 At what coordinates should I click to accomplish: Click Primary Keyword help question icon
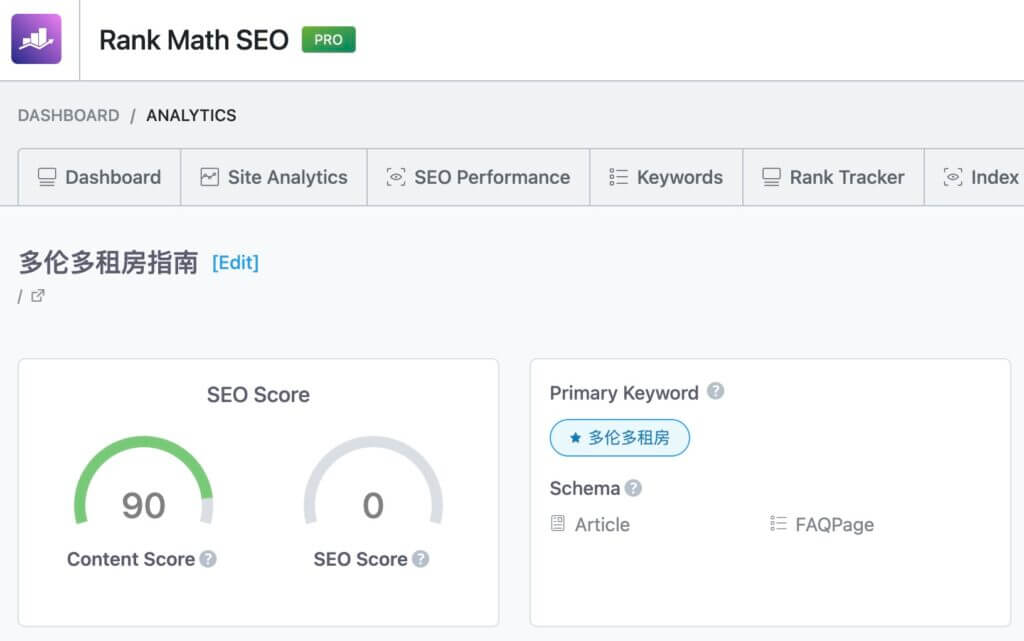716,391
